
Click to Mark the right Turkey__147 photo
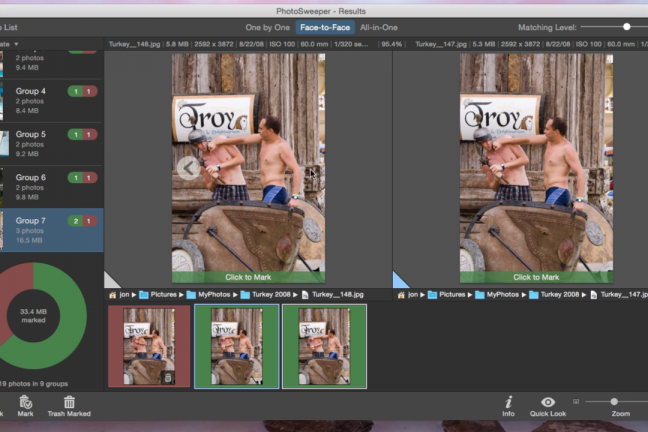click(536, 277)
